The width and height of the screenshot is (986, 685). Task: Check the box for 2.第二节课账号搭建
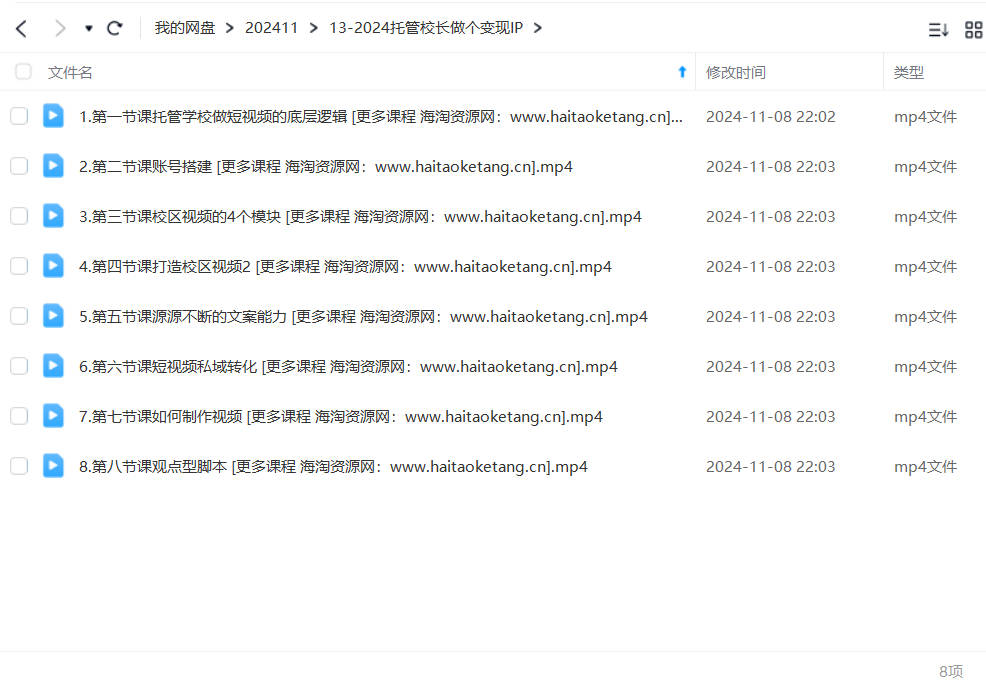[19, 166]
